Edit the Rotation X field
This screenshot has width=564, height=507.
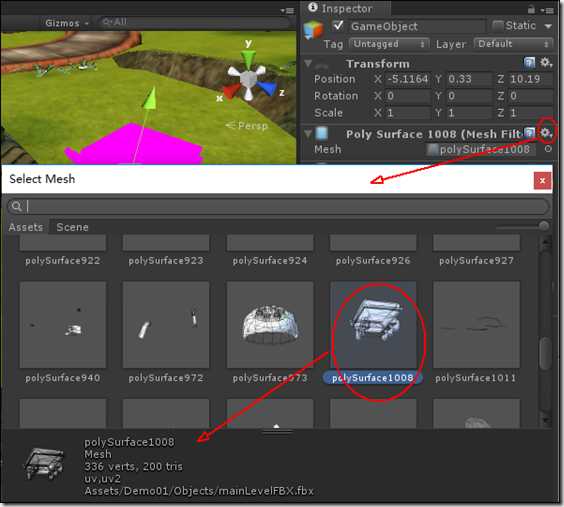pyautogui.click(x=408, y=96)
